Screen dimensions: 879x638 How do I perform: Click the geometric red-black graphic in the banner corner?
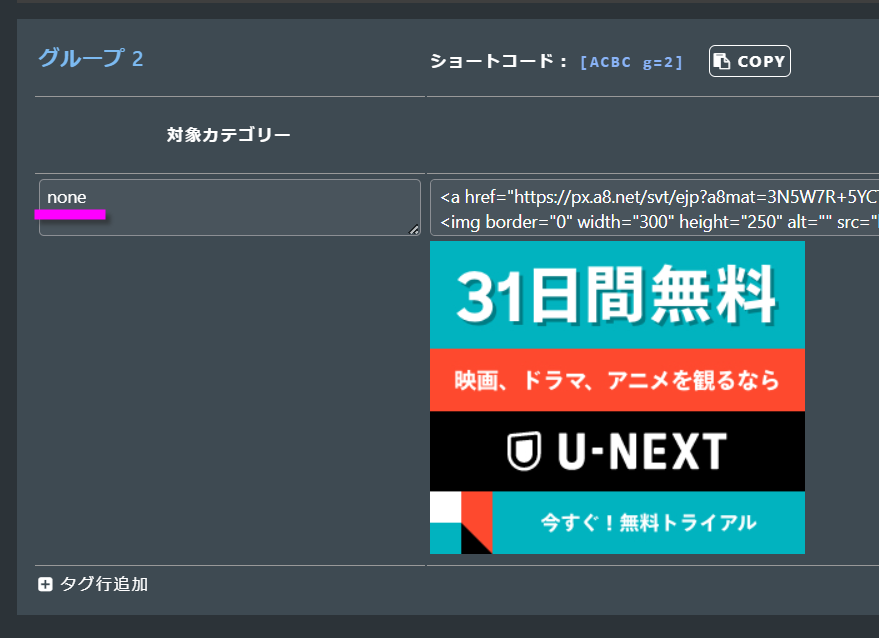(461, 523)
